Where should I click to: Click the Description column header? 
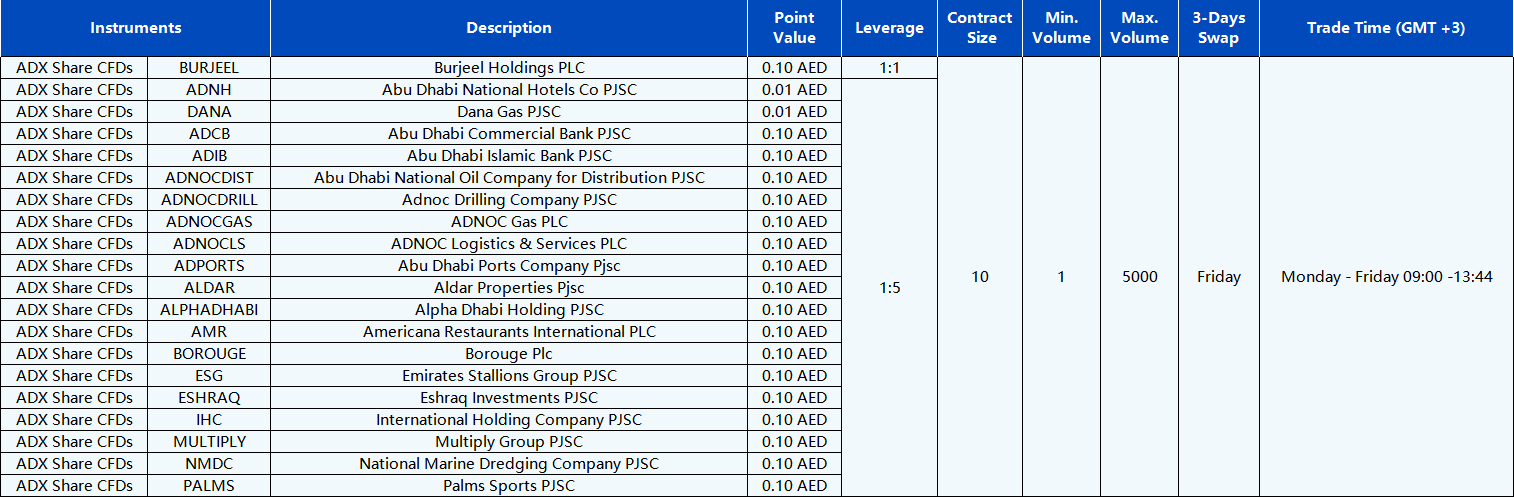(x=508, y=28)
